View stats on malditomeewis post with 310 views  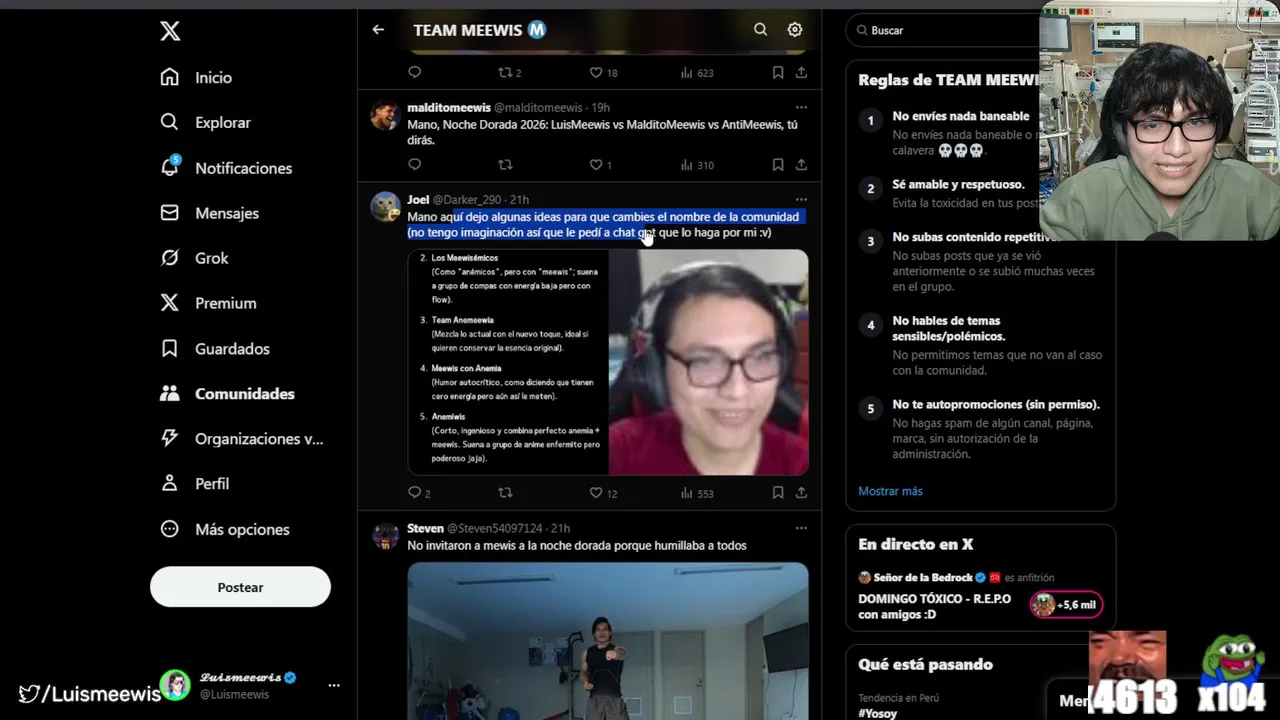click(x=697, y=164)
